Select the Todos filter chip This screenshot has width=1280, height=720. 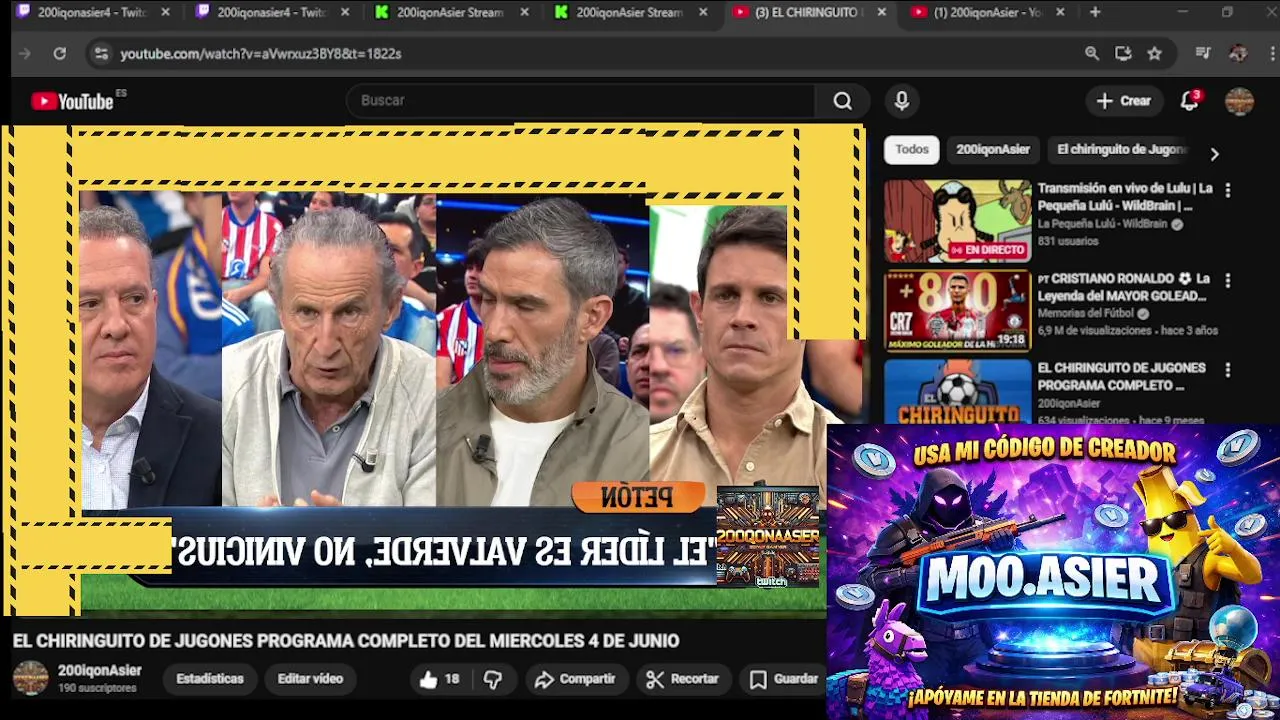coord(911,149)
